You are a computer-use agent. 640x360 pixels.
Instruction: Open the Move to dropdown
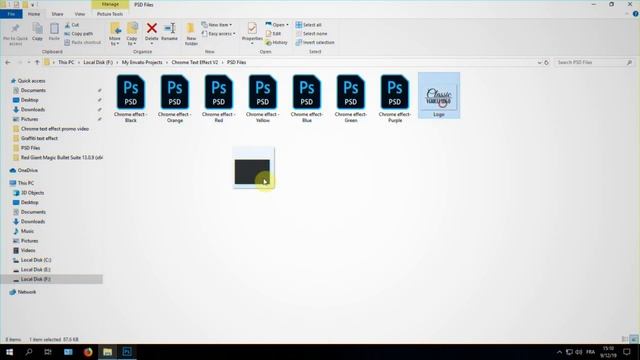pos(115,34)
